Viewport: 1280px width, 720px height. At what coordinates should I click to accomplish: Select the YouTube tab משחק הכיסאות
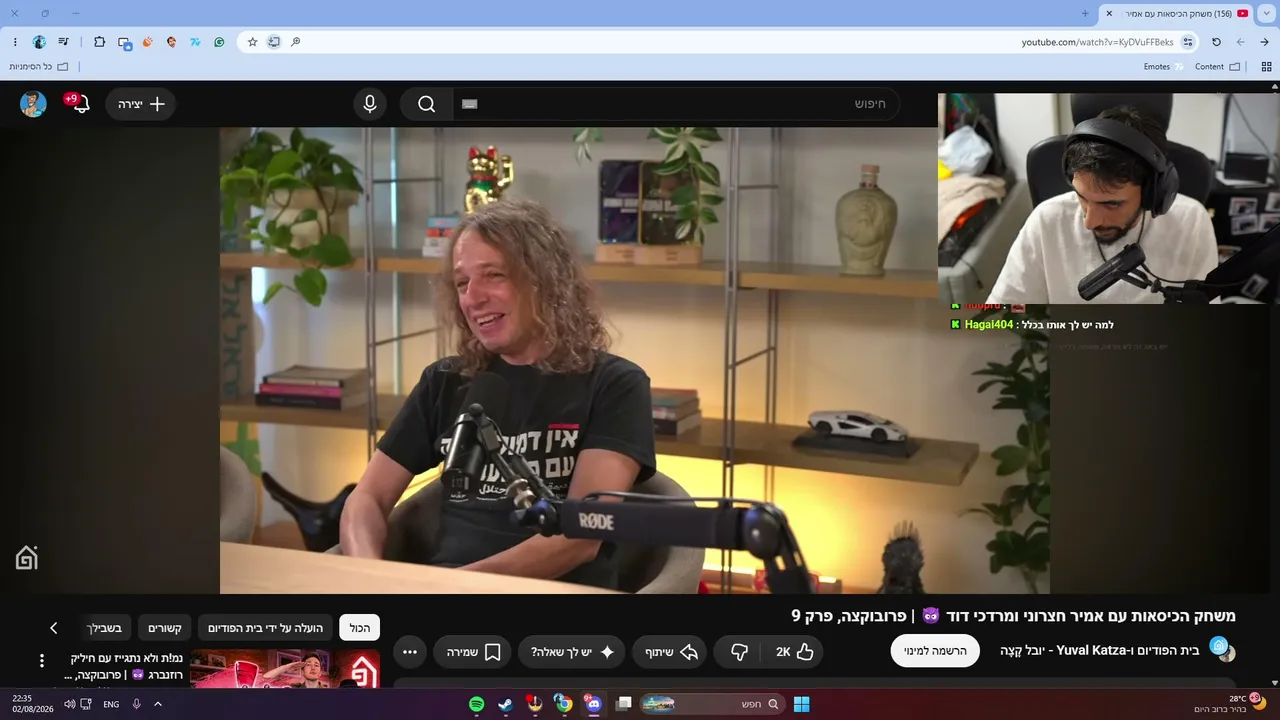coord(1176,13)
